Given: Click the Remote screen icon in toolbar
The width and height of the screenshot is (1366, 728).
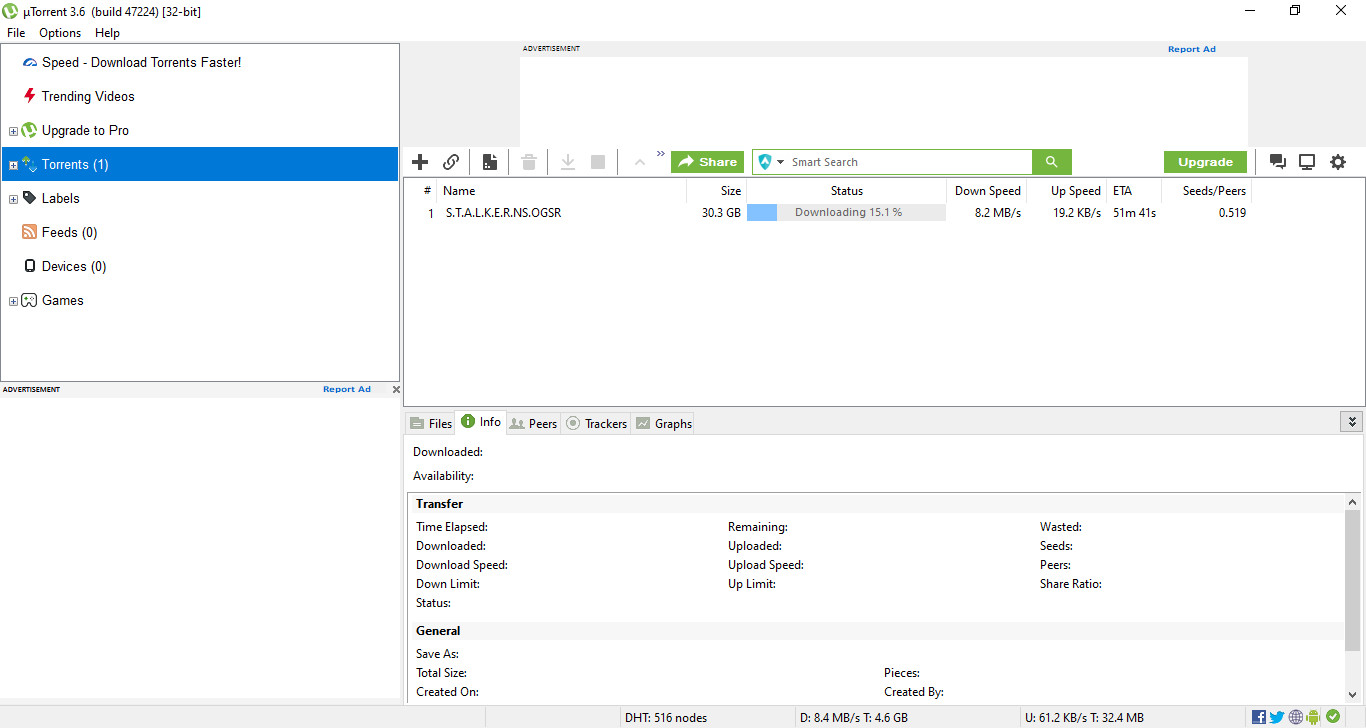Looking at the screenshot, I should [x=1307, y=162].
